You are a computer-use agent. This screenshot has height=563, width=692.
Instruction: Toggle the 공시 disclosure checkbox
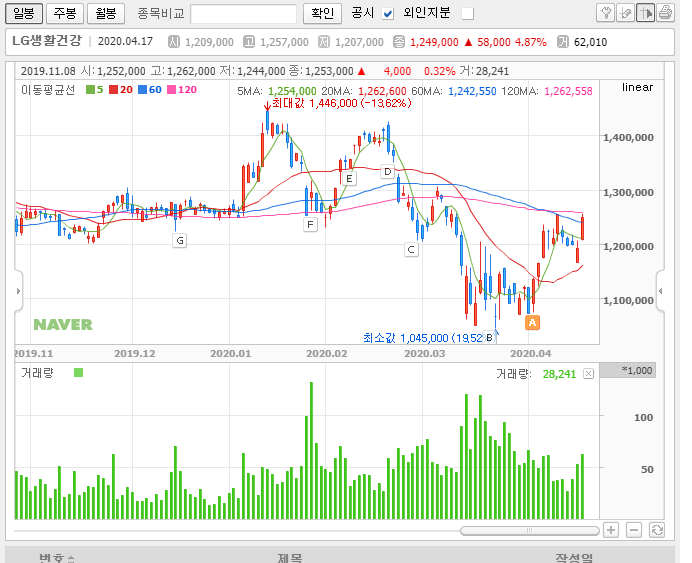[388, 14]
